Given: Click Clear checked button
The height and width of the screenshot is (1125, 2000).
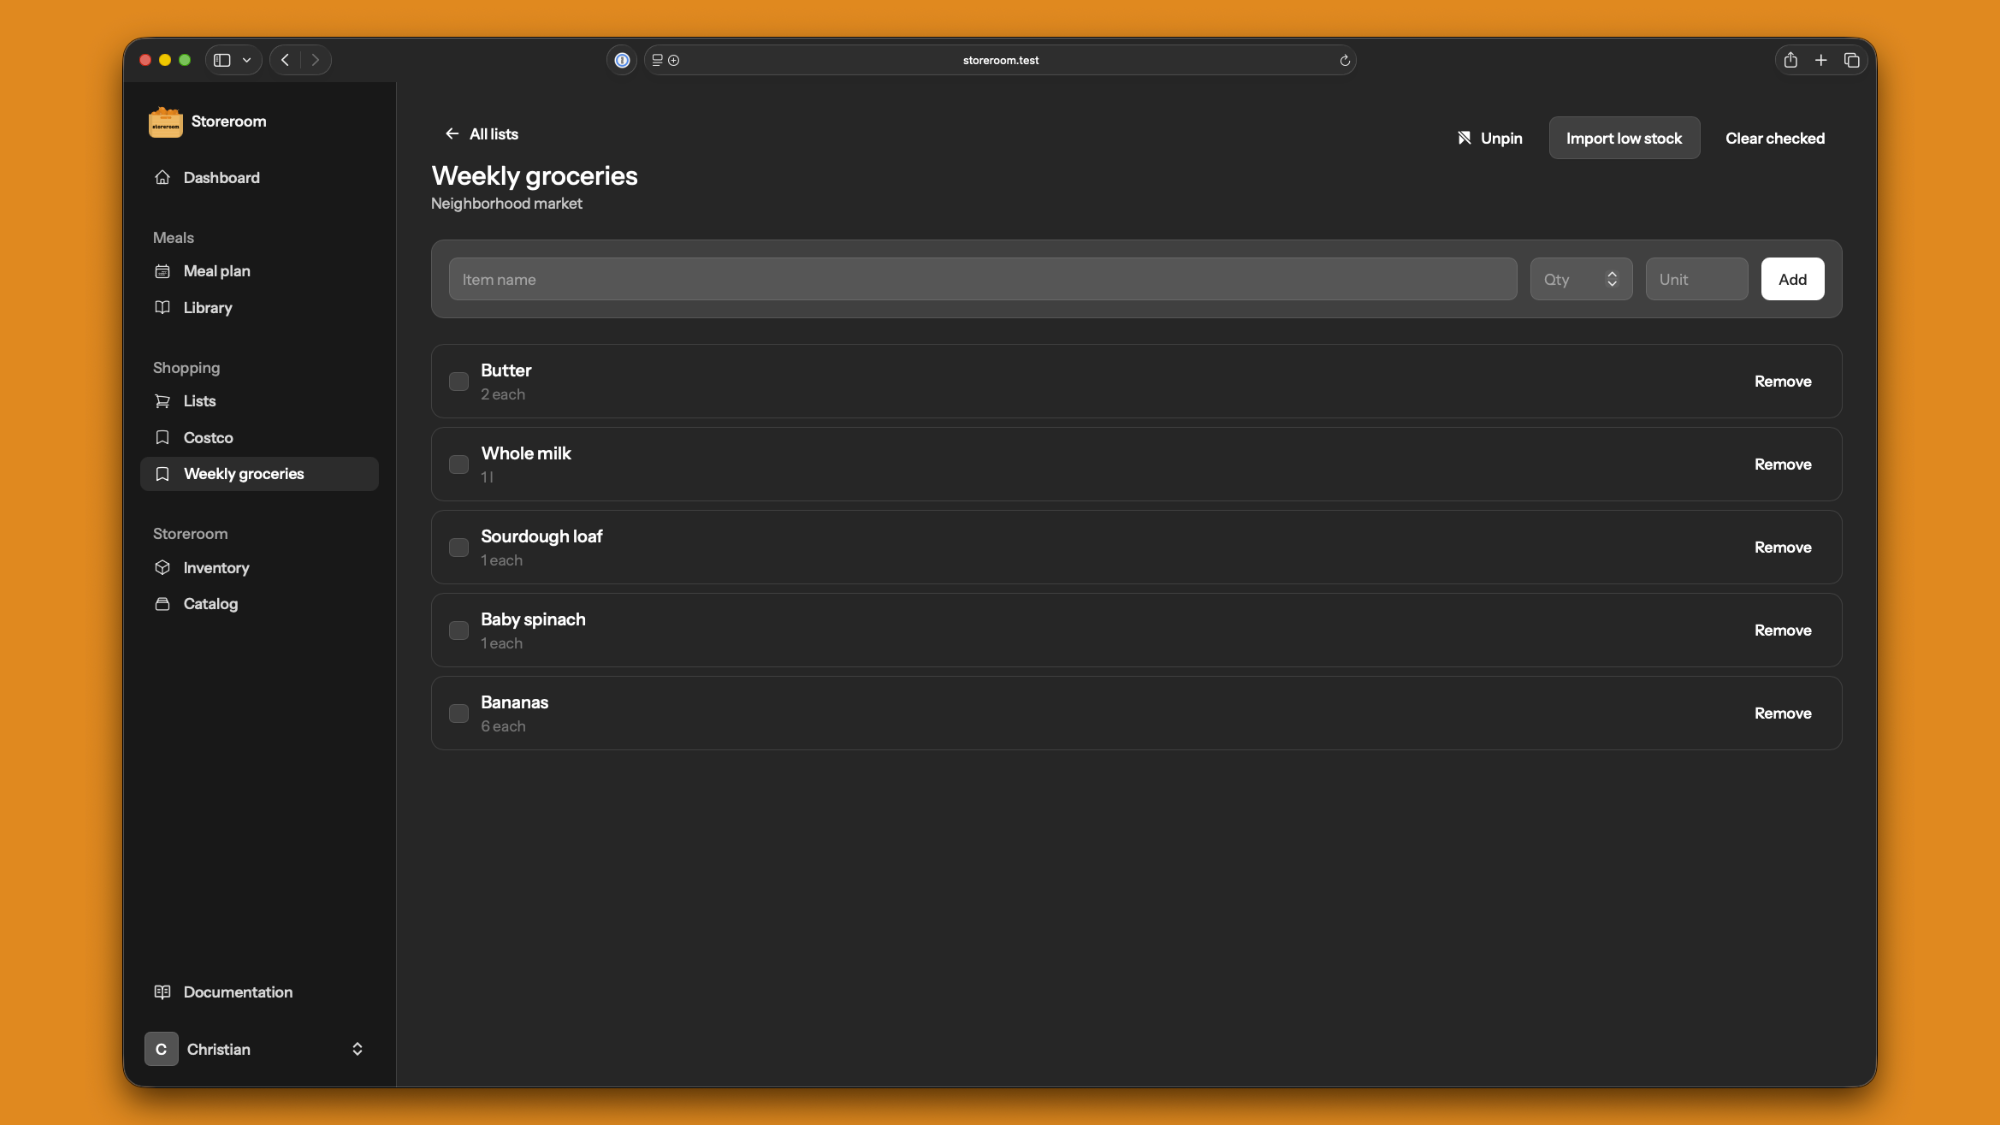Looking at the screenshot, I should [x=1775, y=138].
